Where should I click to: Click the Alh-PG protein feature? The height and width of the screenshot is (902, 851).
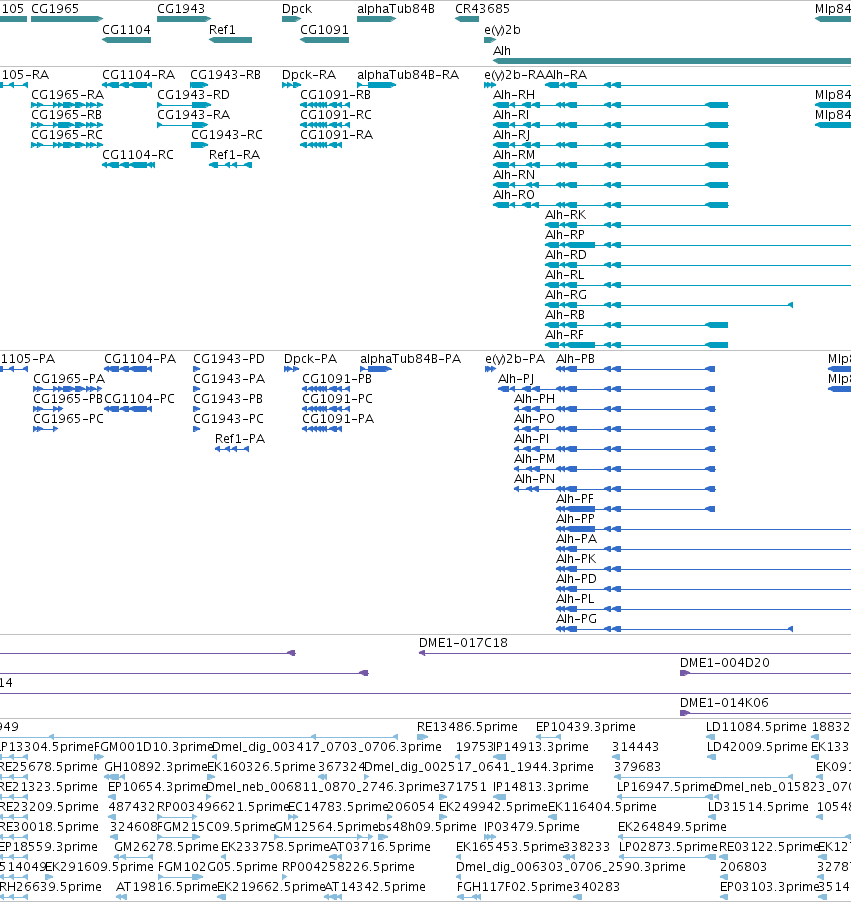coord(674,629)
